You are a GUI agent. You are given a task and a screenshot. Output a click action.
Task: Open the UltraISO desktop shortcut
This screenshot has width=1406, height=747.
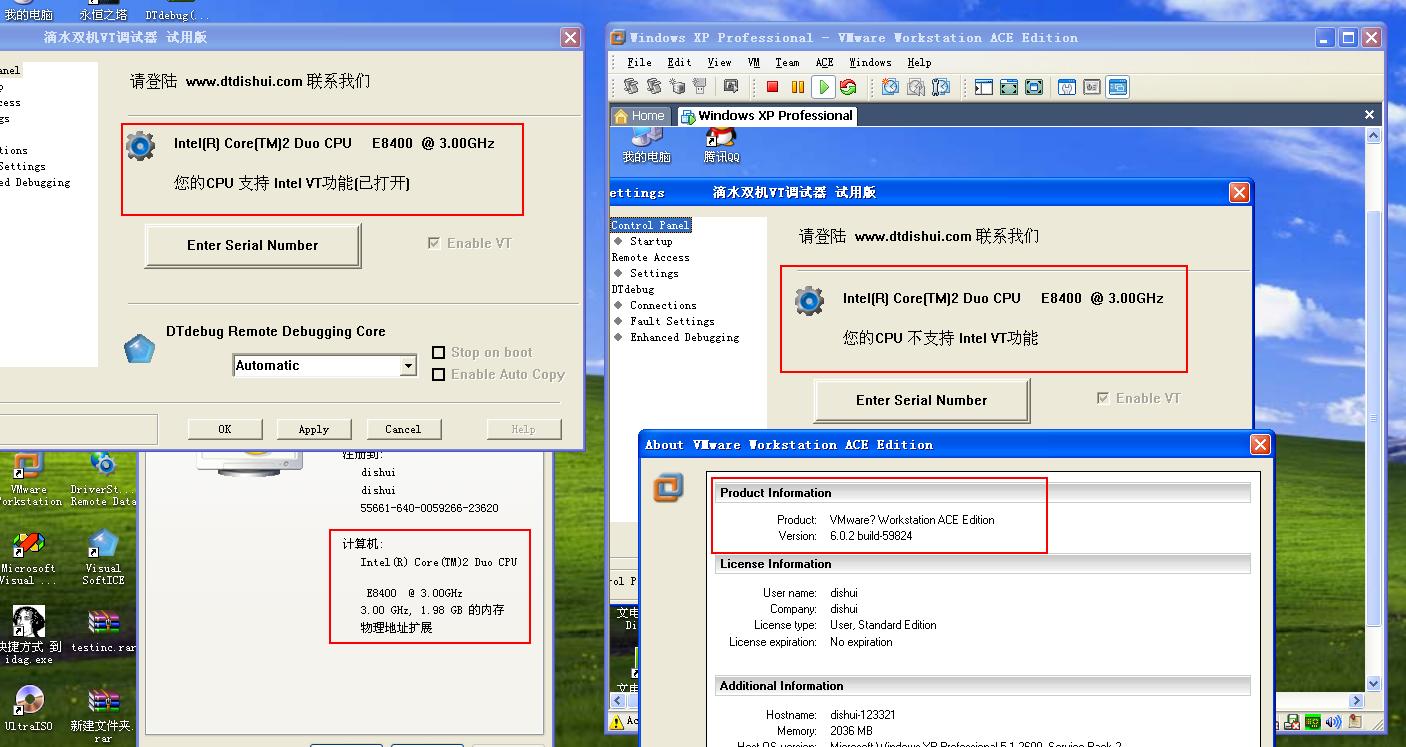pos(28,708)
